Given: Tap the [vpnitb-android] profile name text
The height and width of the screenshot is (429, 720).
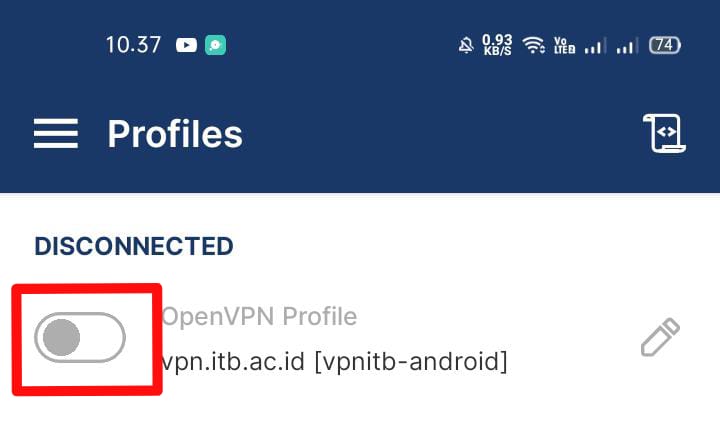Looking at the screenshot, I should pyautogui.click(x=411, y=360).
